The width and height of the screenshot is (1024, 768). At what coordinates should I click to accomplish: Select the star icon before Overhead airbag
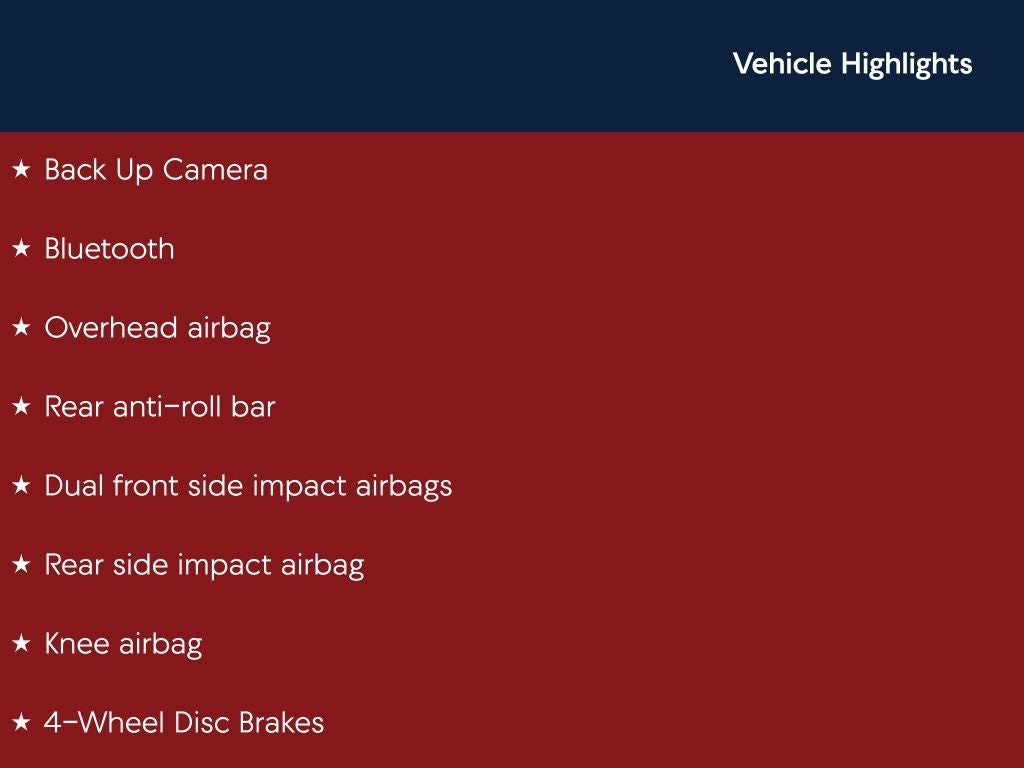click(21, 328)
